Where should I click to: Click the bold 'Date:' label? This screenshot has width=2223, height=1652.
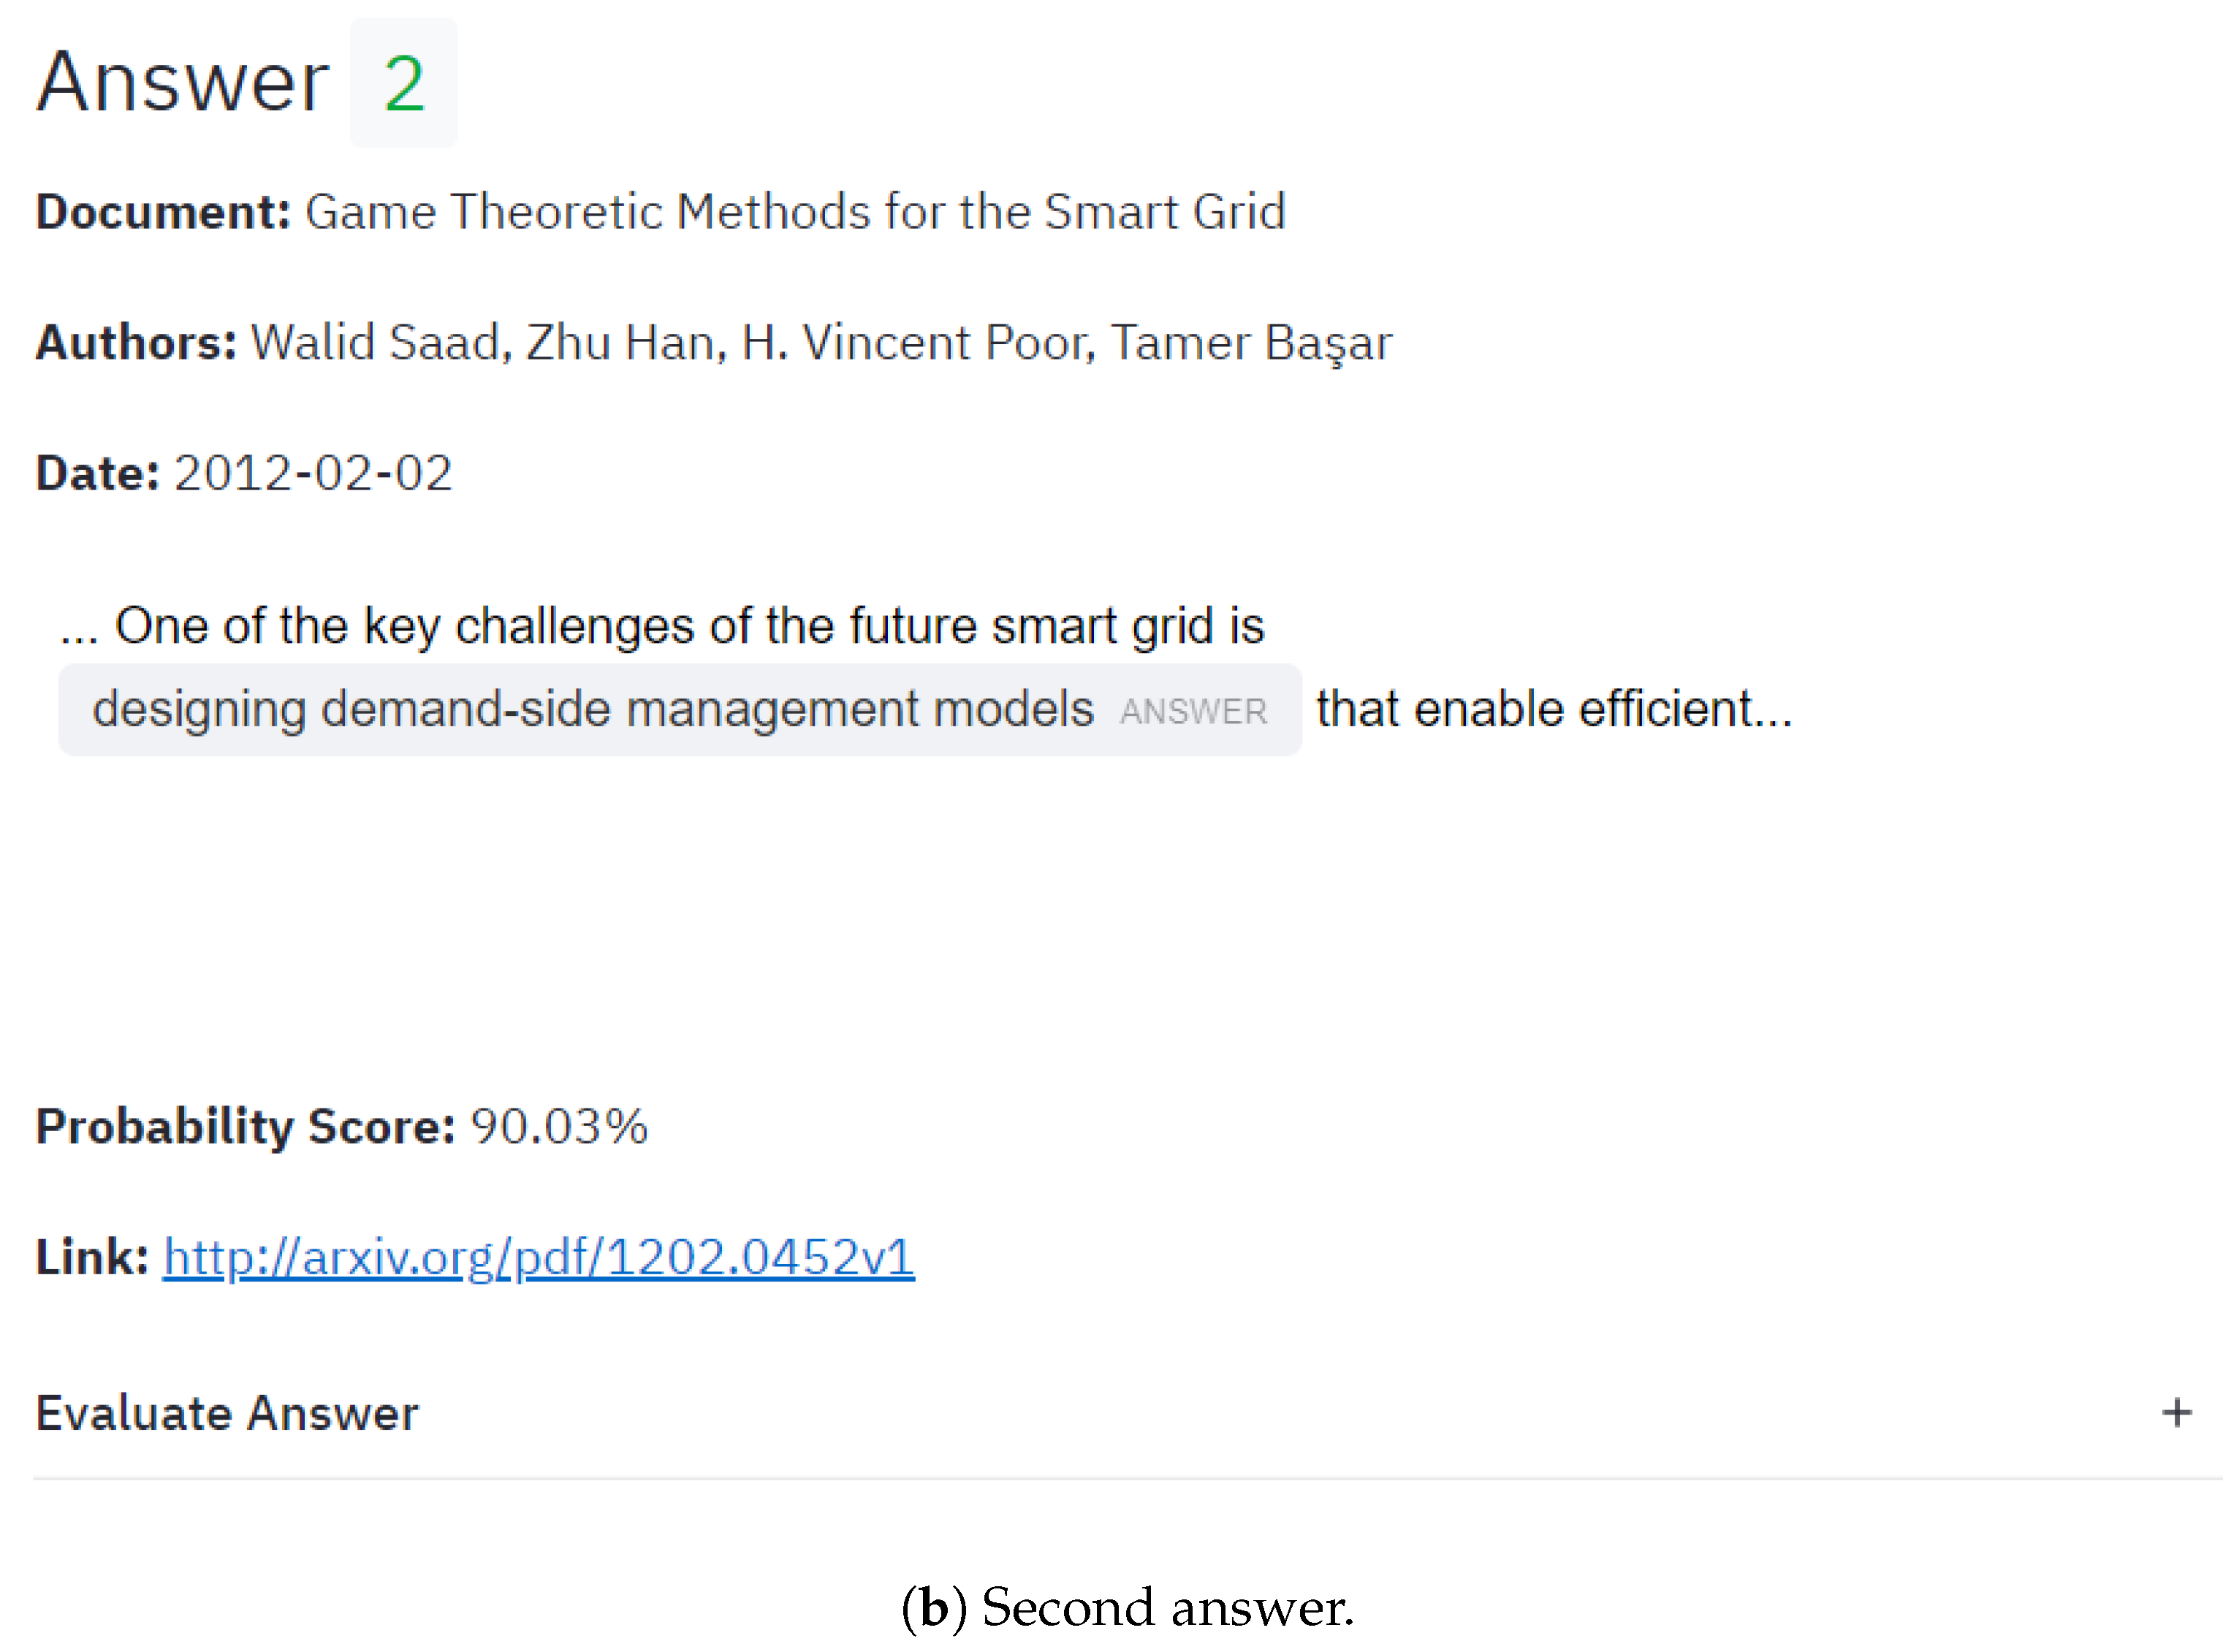(97, 473)
